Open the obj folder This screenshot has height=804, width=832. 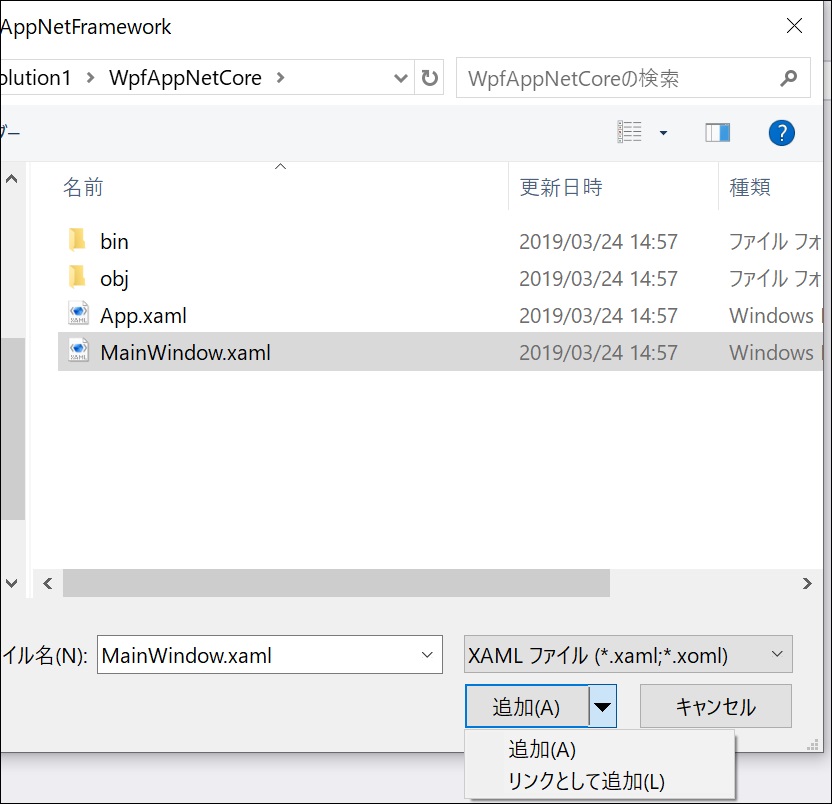pyautogui.click(x=115, y=278)
